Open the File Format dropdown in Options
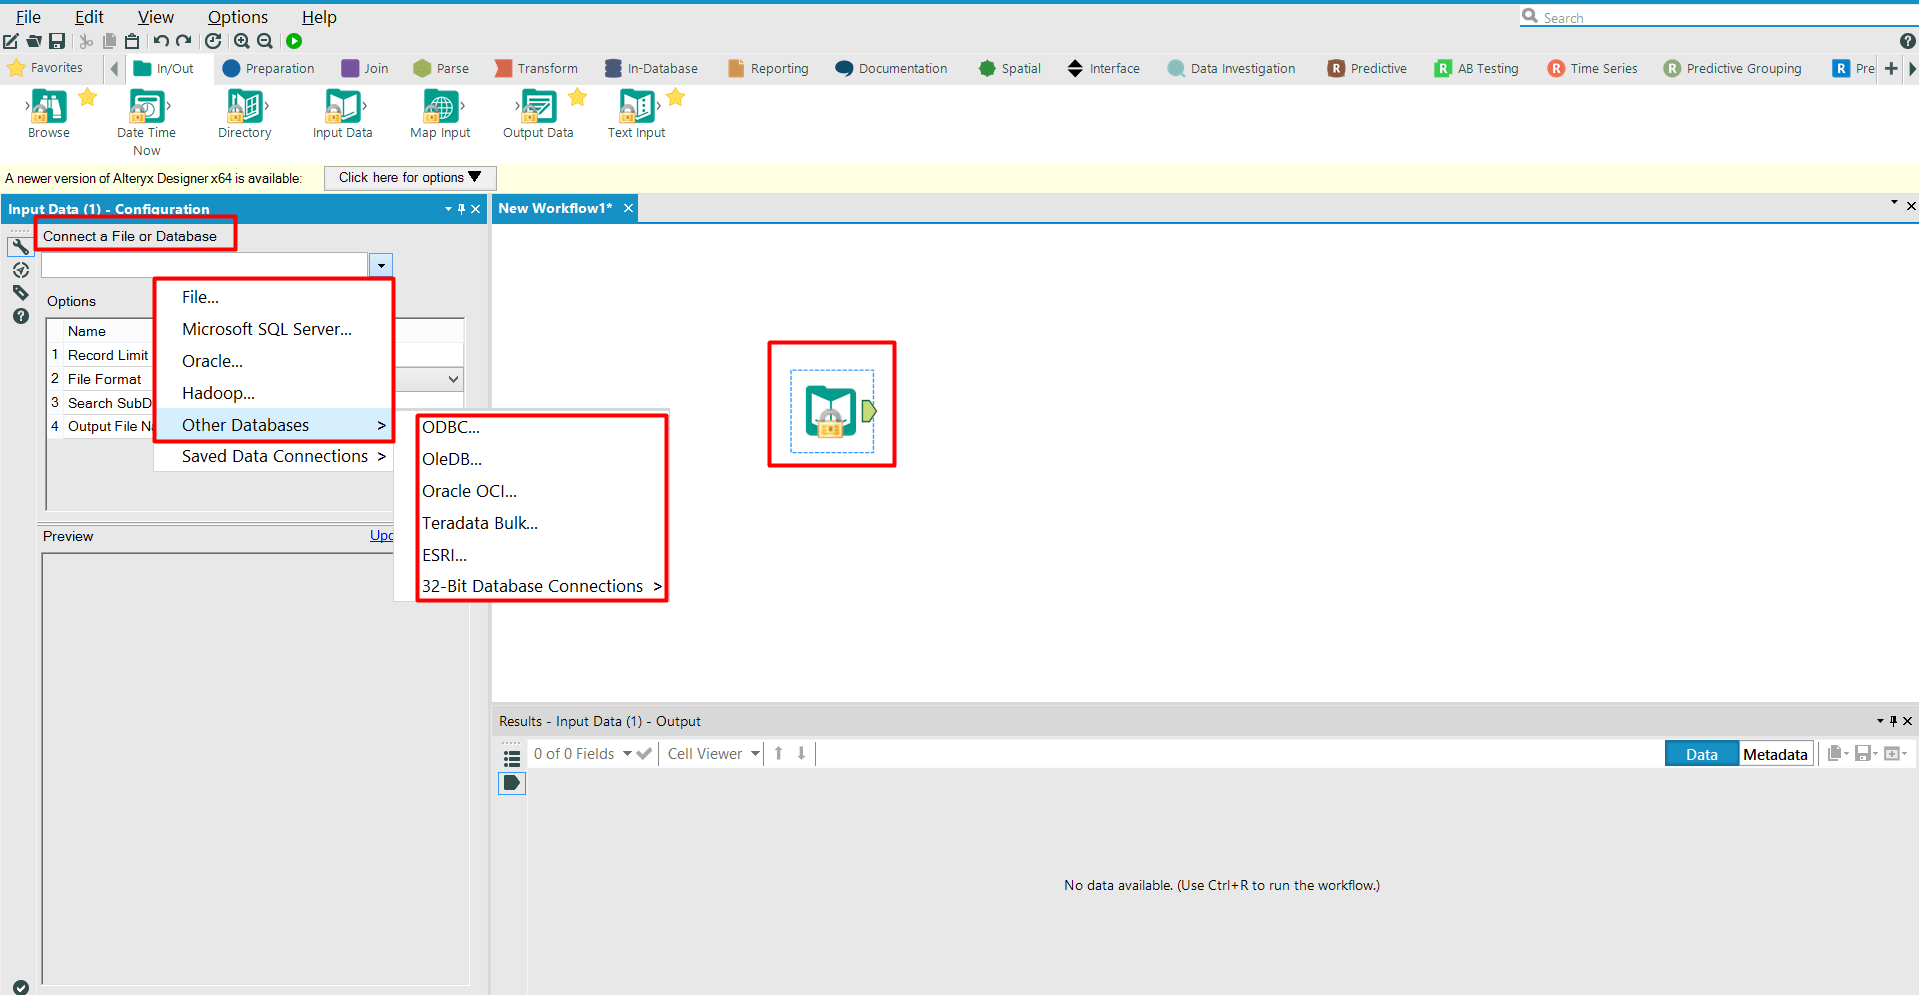This screenshot has width=1919, height=995. click(x=453, y=379)
